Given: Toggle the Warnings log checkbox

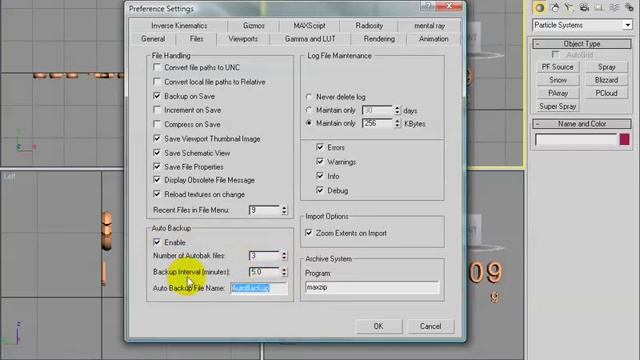Looking at the screenshot, I should pyautogui.click(x=320, y=162).
